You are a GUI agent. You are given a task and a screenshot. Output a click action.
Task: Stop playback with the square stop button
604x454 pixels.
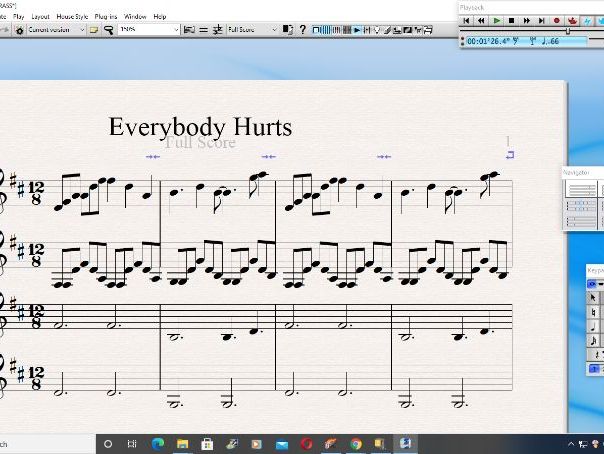pos(512,21)
